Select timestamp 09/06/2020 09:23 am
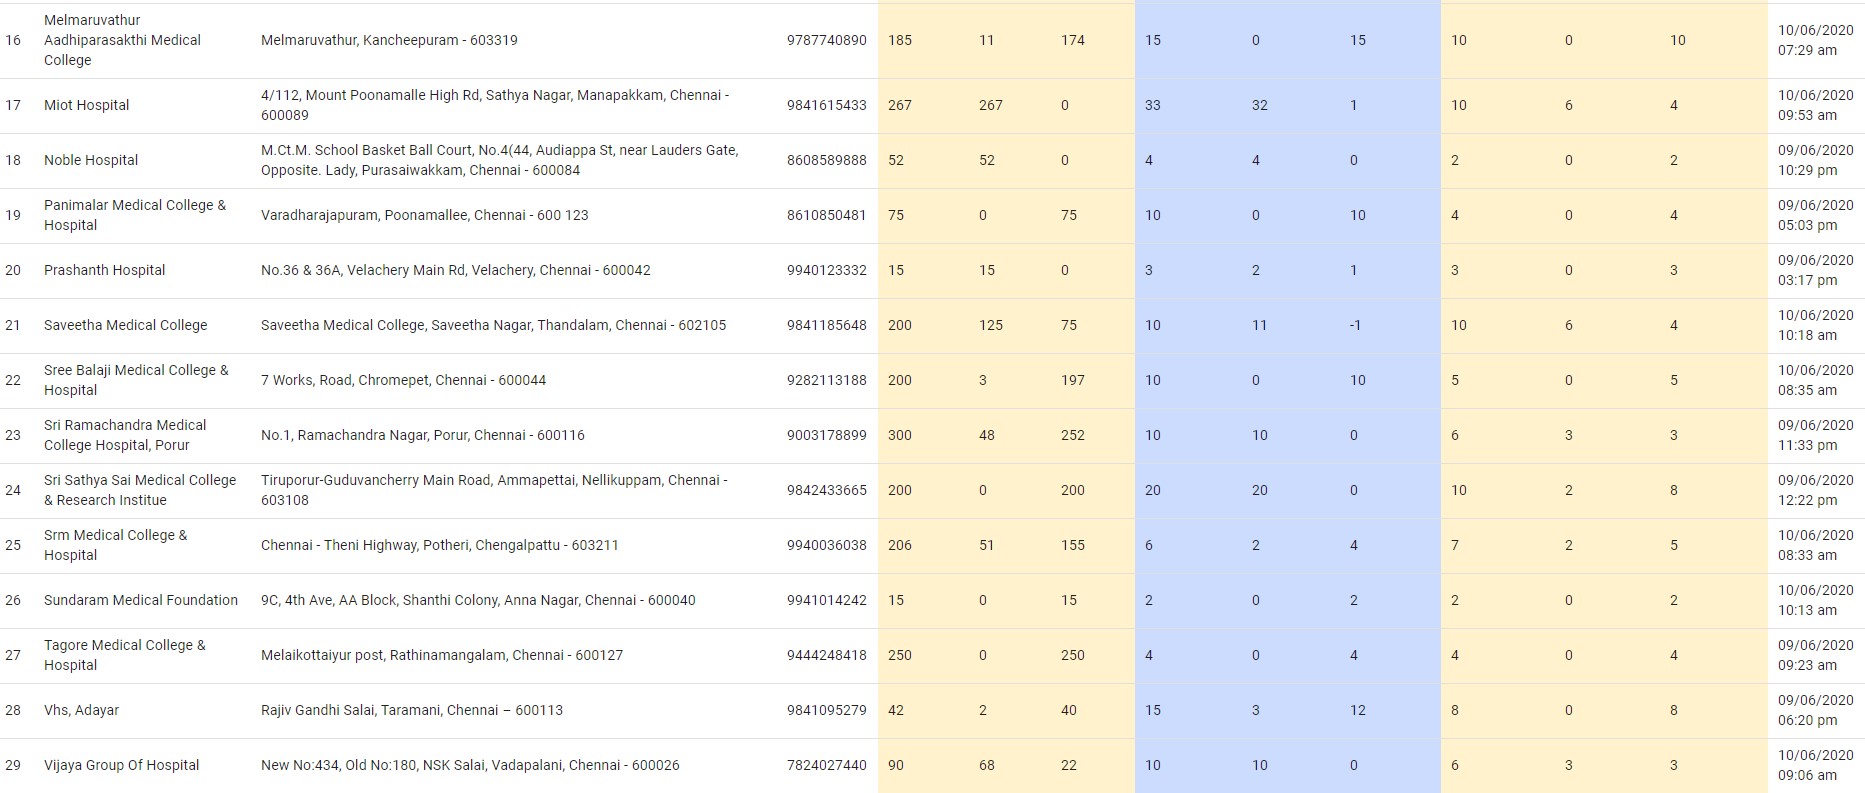 1816,655
